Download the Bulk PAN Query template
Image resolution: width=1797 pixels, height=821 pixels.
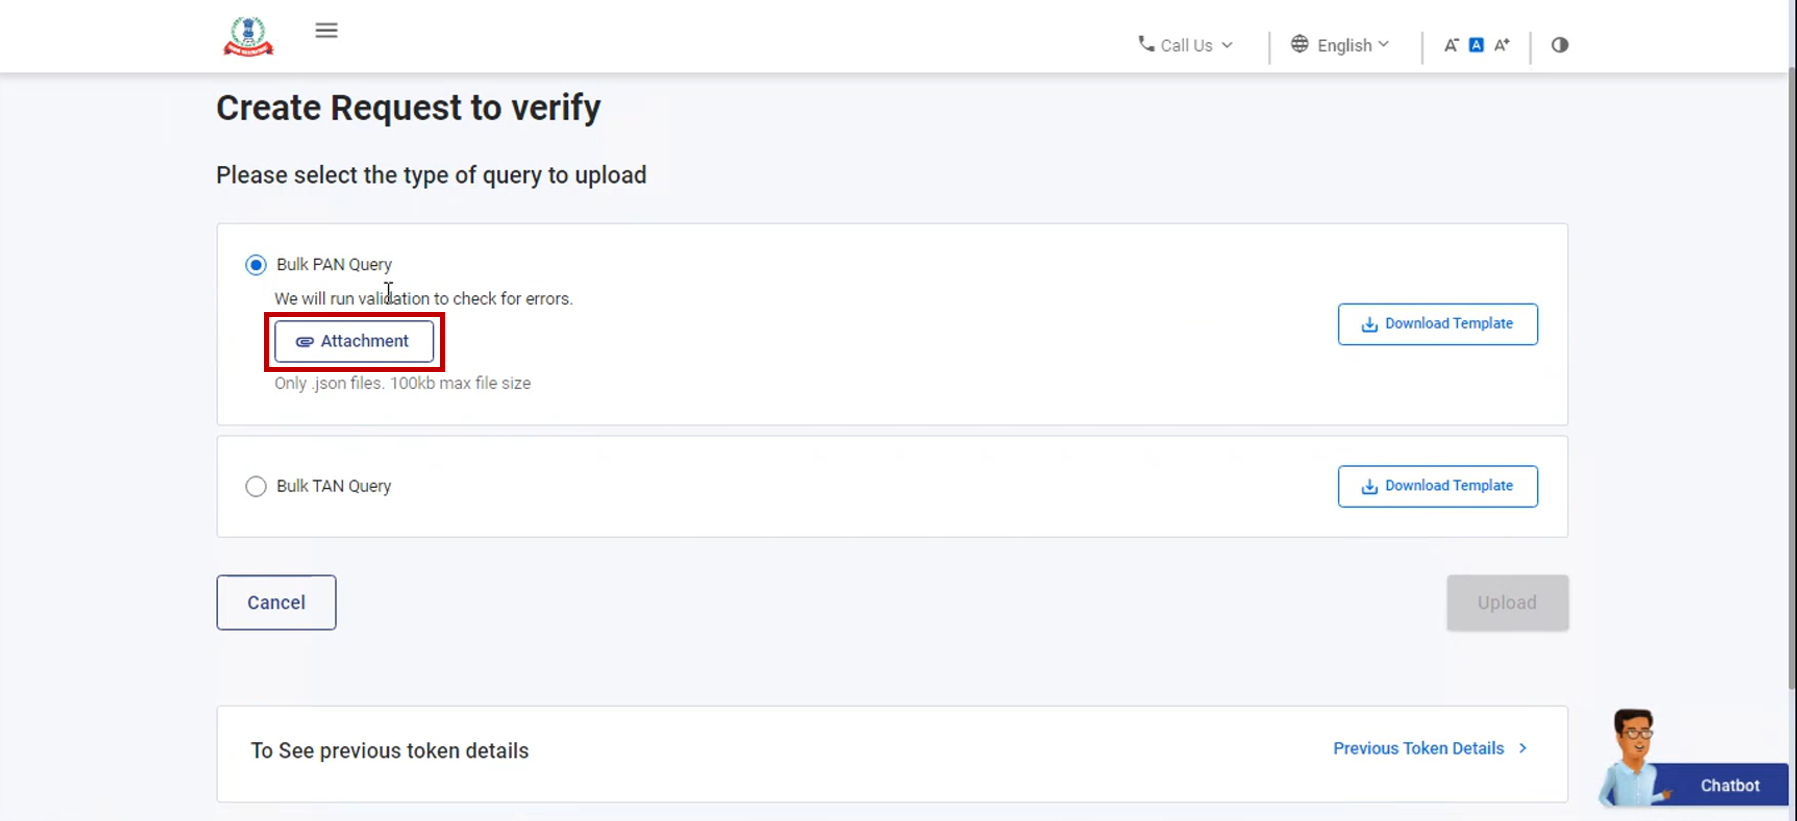point(1437,324)
